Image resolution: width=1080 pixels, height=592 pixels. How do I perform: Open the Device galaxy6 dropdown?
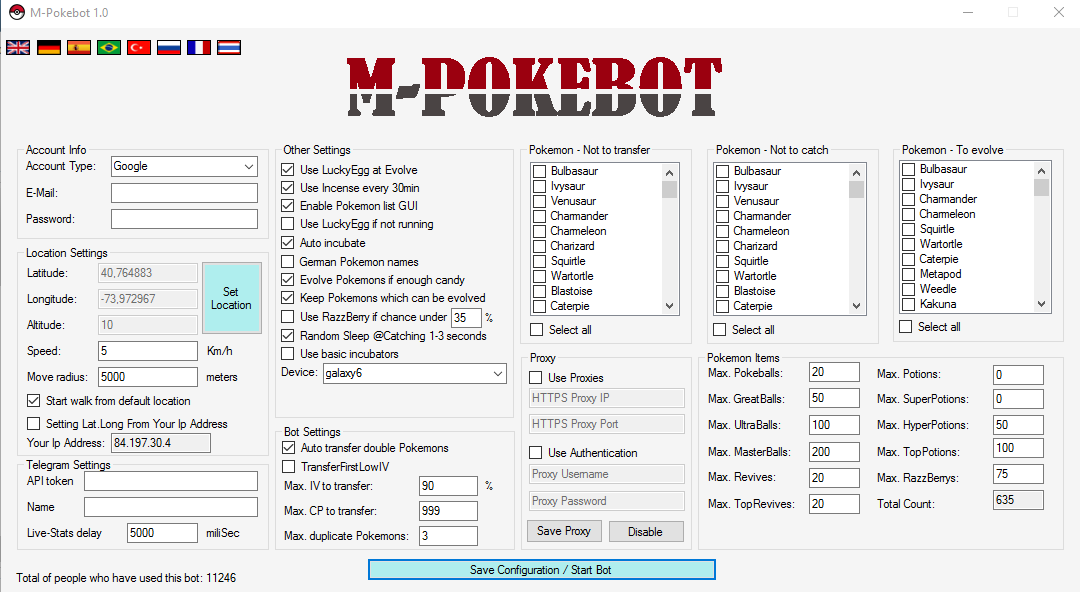[415, 374]
